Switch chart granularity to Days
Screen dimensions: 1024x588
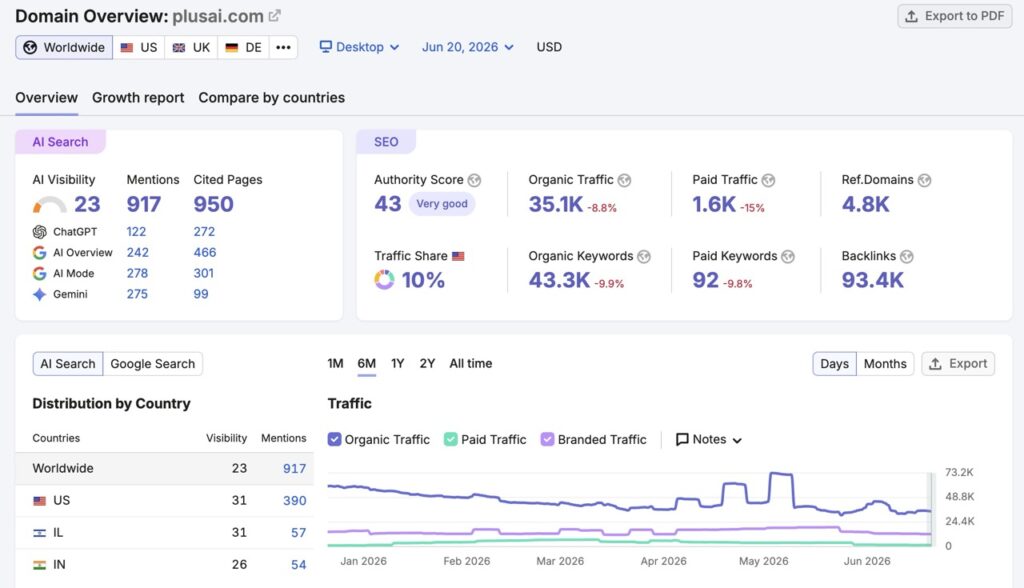(835, 364)
